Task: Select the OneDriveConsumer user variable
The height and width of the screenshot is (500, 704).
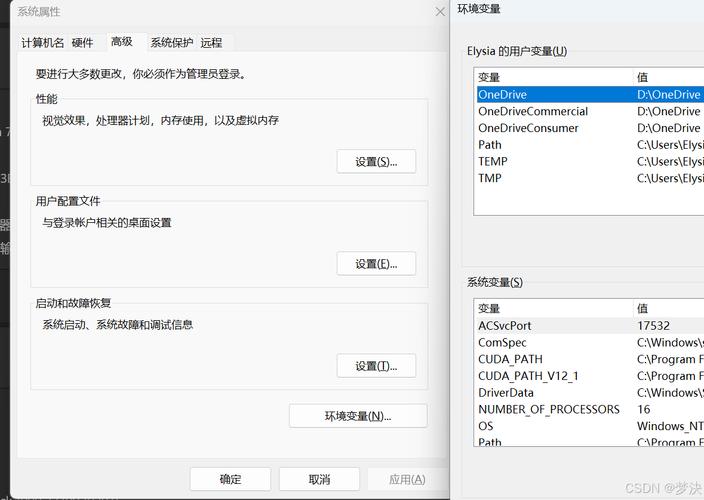Action: (x=590, y=128)
